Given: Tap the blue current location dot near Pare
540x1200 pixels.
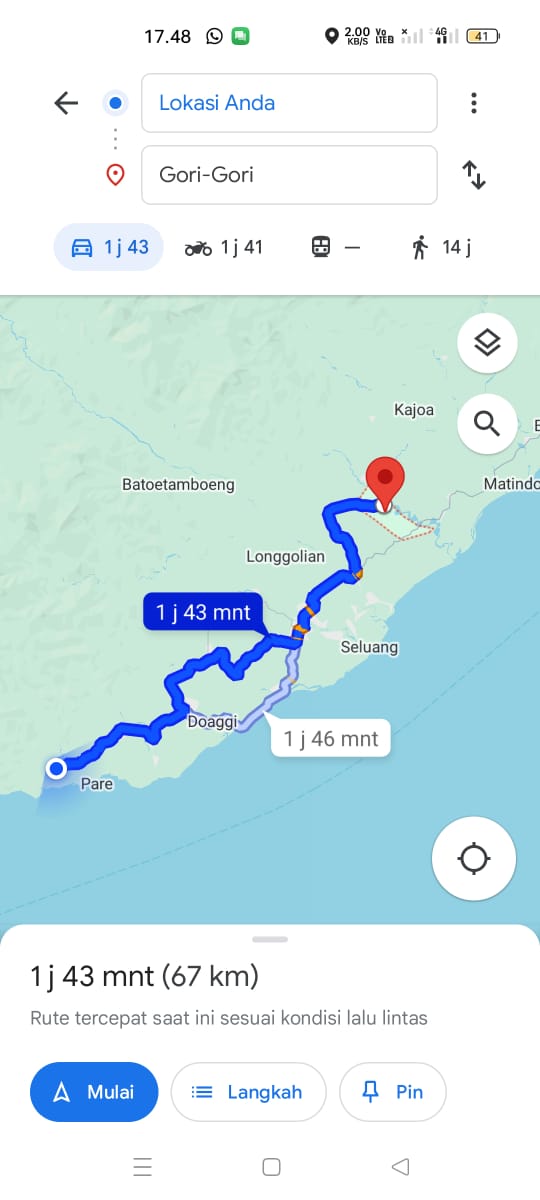Looking at the screenshot, I should click(57, 768).
